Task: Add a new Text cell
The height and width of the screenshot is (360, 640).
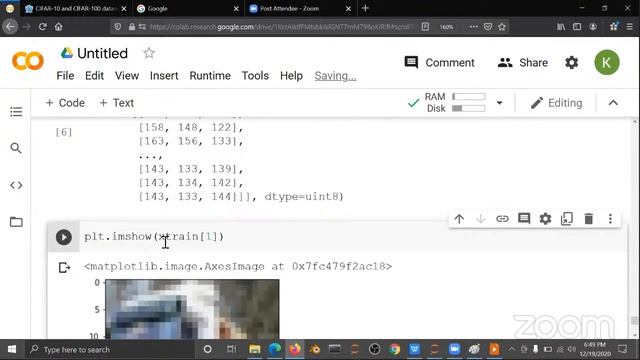Action: click(x=117, y=103)
